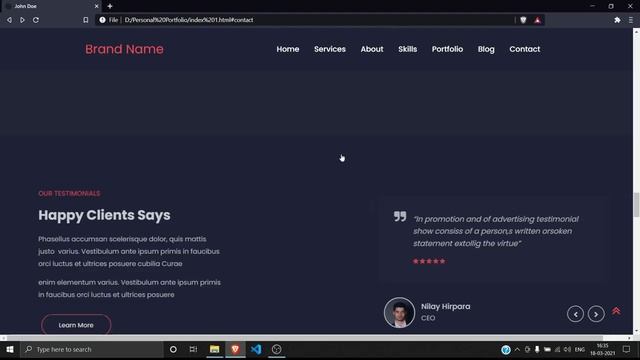Open the About nav link
Screen dimensions: 640x360
372,49
